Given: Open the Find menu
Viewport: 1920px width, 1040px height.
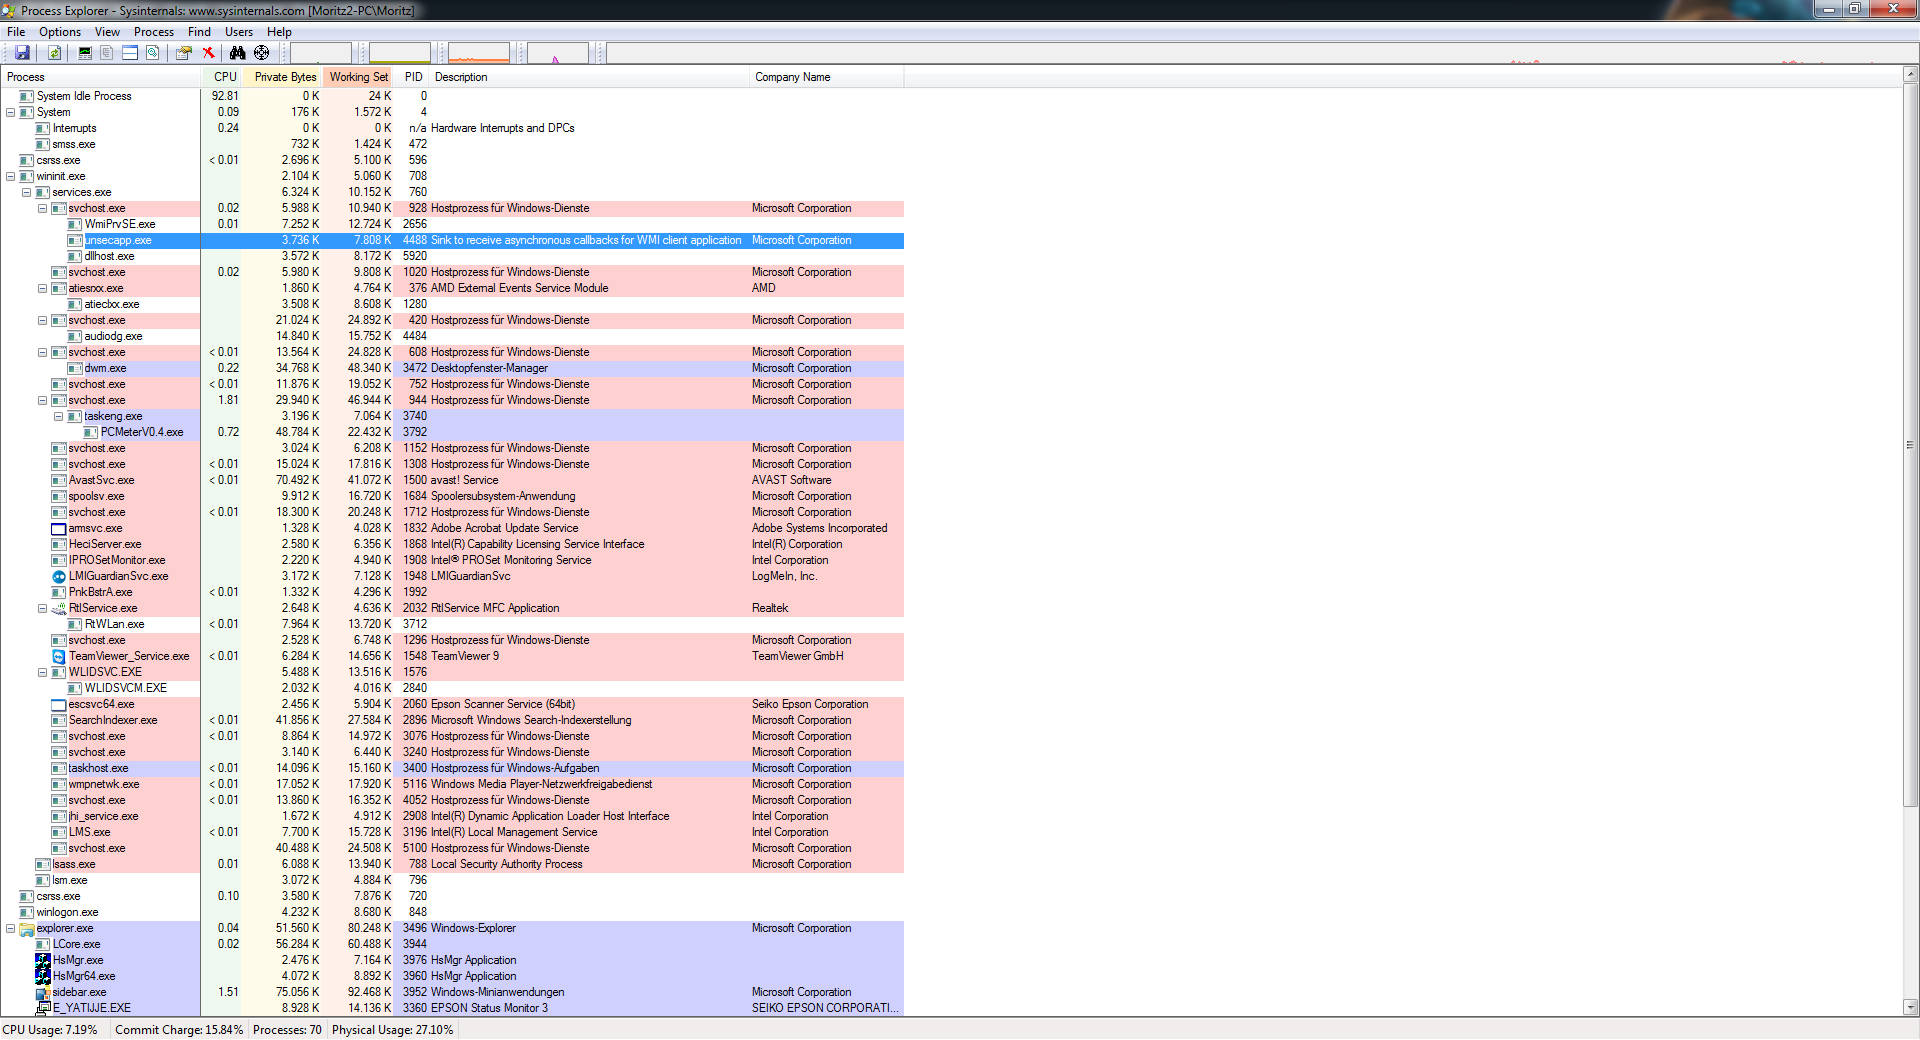Looking at the screenshot, I should pos(199,32).
